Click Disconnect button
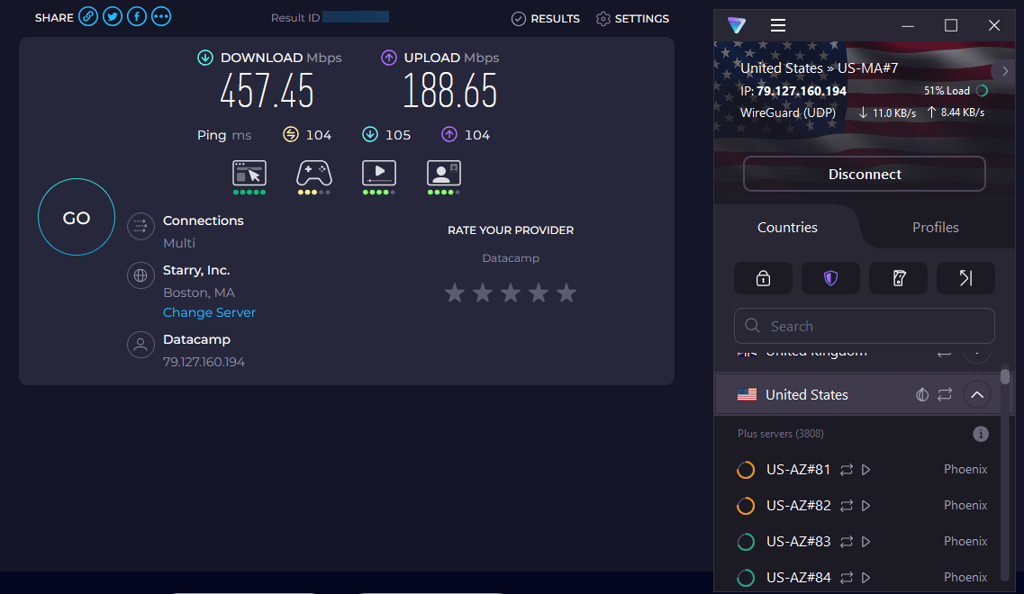This screenshot has height=594, width=1024. coord(864,174)
